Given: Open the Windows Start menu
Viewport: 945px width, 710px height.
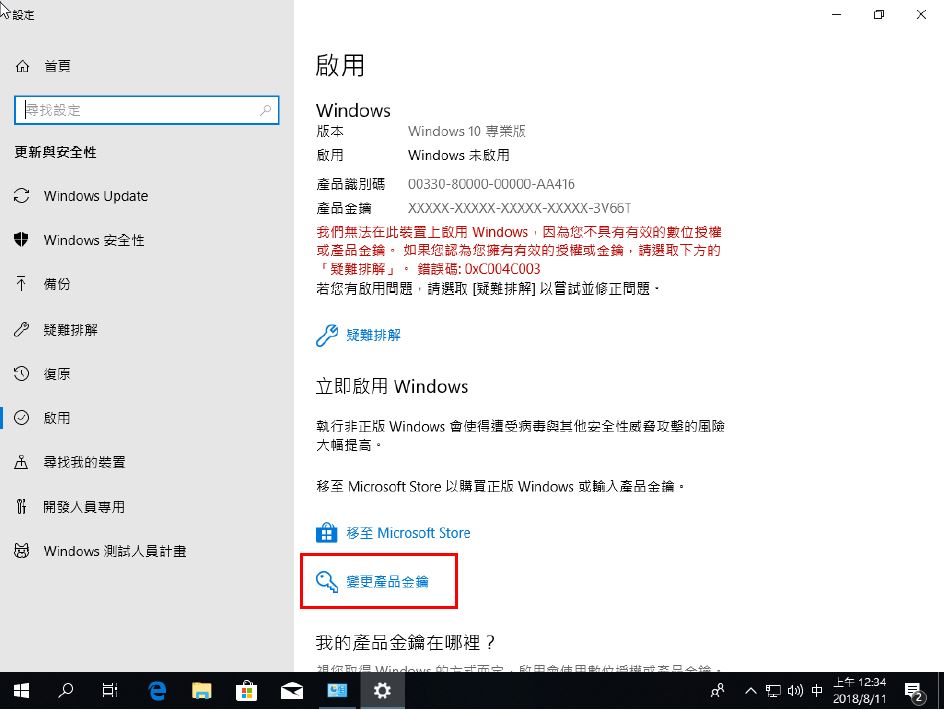Looking at the screenshot, I should 22,691.
